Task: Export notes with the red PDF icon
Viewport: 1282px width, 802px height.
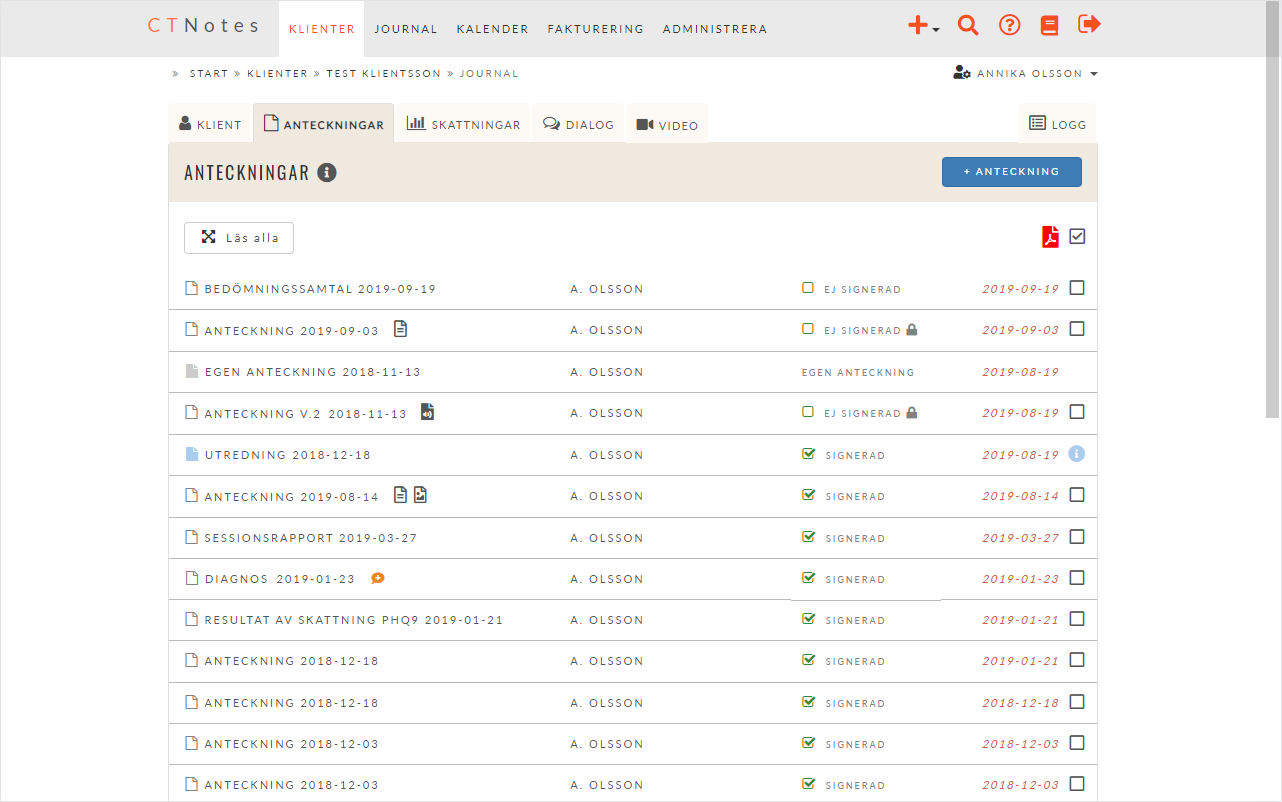Action: tap(1050, 237)
